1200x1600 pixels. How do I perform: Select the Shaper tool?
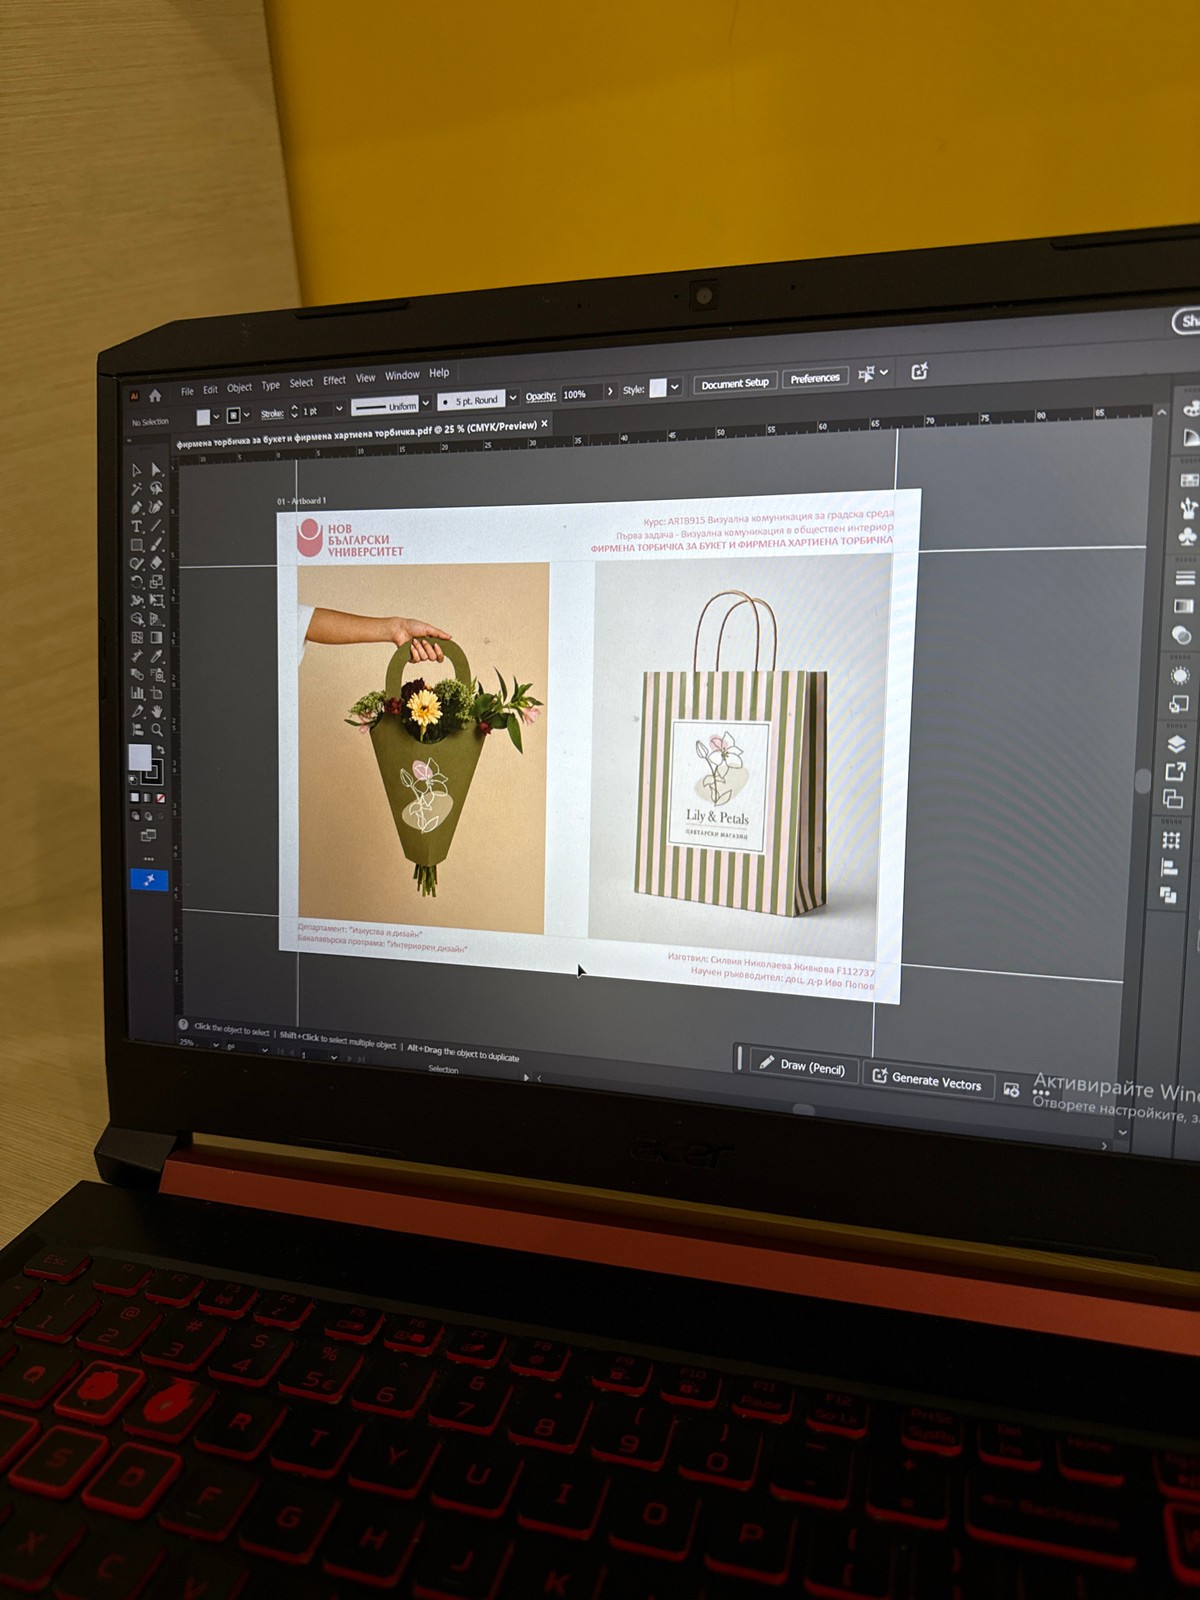point(137,563)
